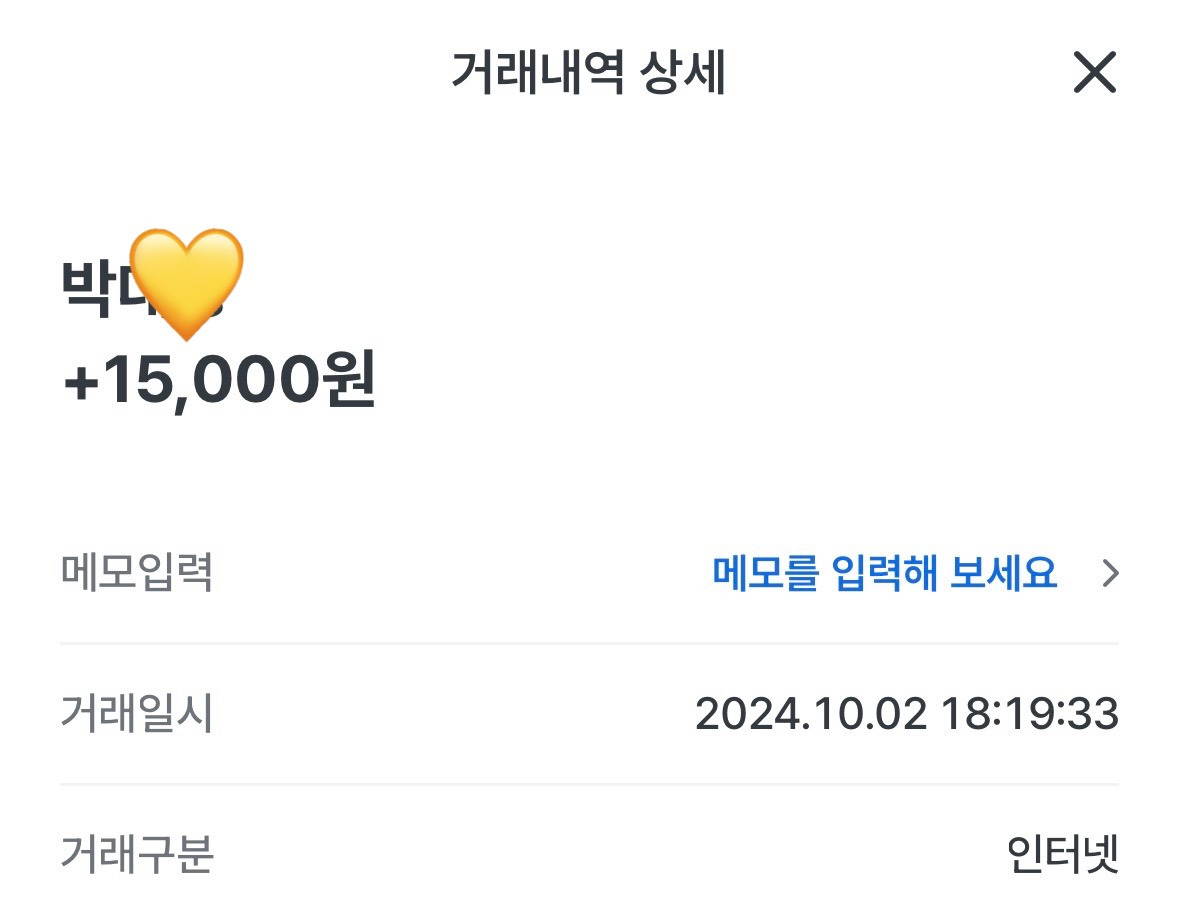
Task: Select the 18:19:33 time value
Action: pos(1029,713)
